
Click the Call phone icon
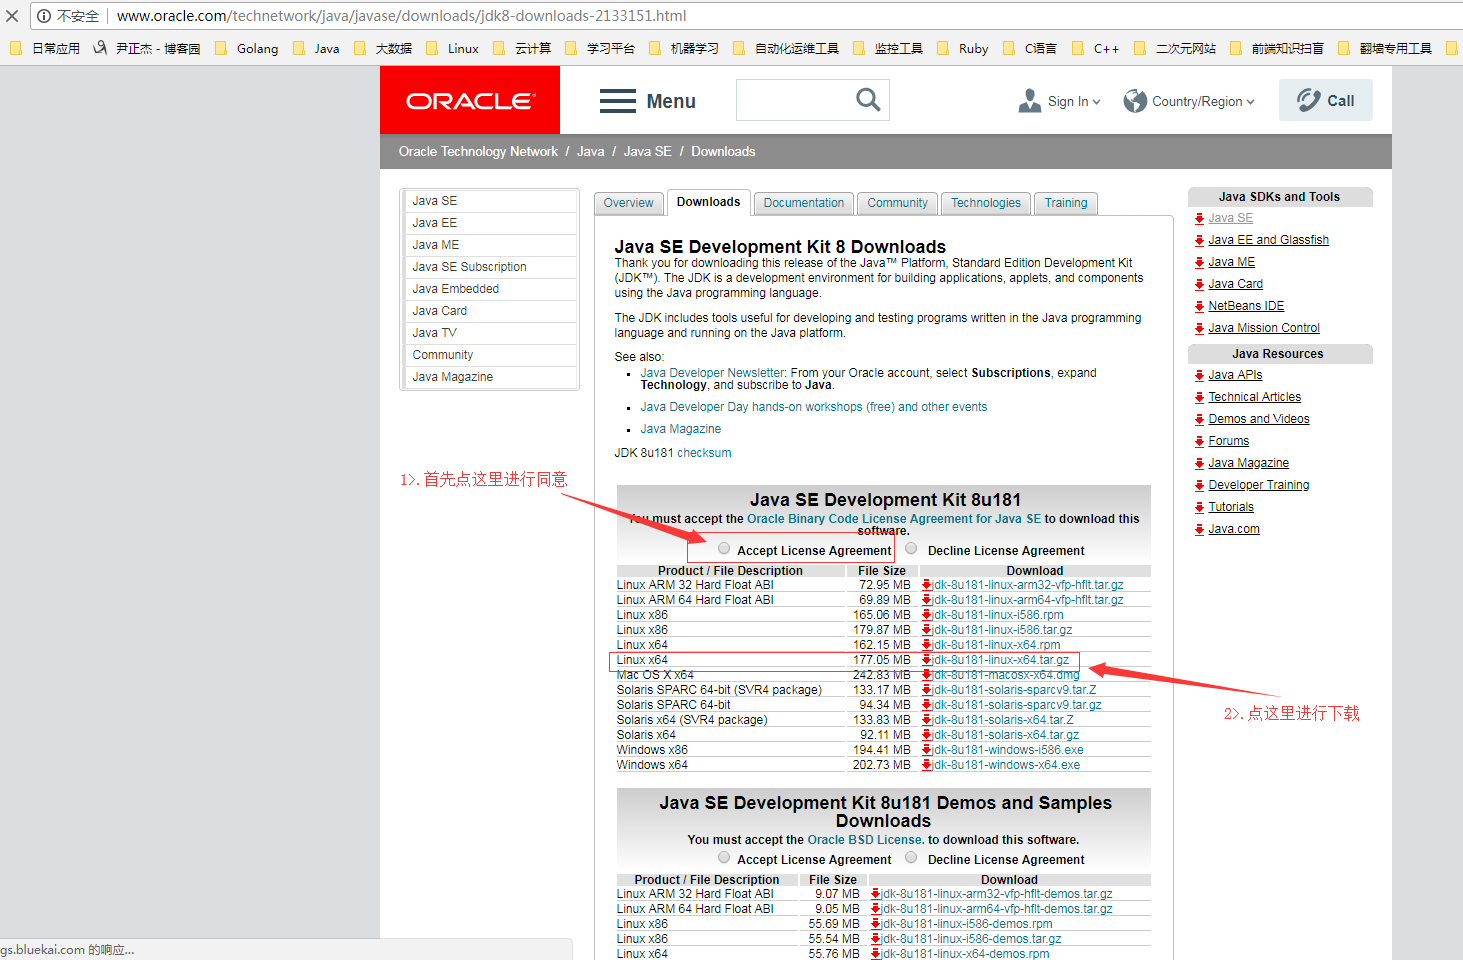[x=1308, y=100]
